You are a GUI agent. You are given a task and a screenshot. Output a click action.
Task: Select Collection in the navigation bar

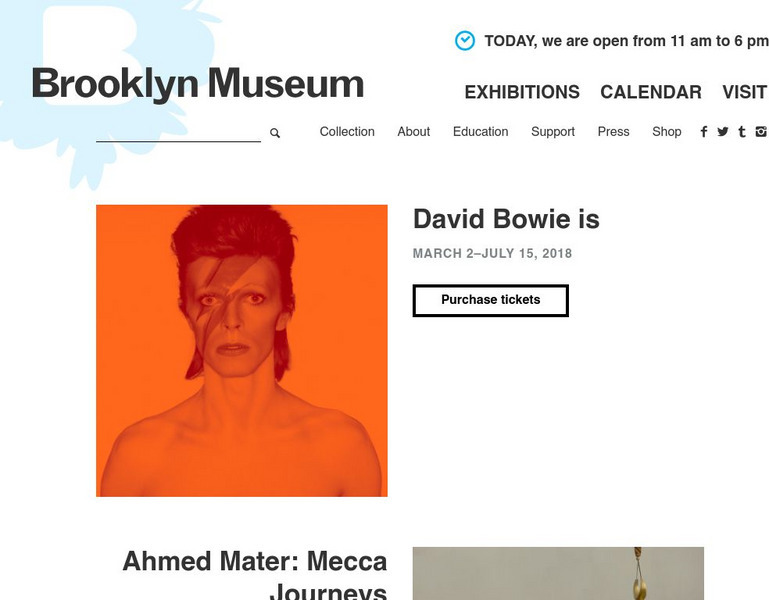pos(347,132)
